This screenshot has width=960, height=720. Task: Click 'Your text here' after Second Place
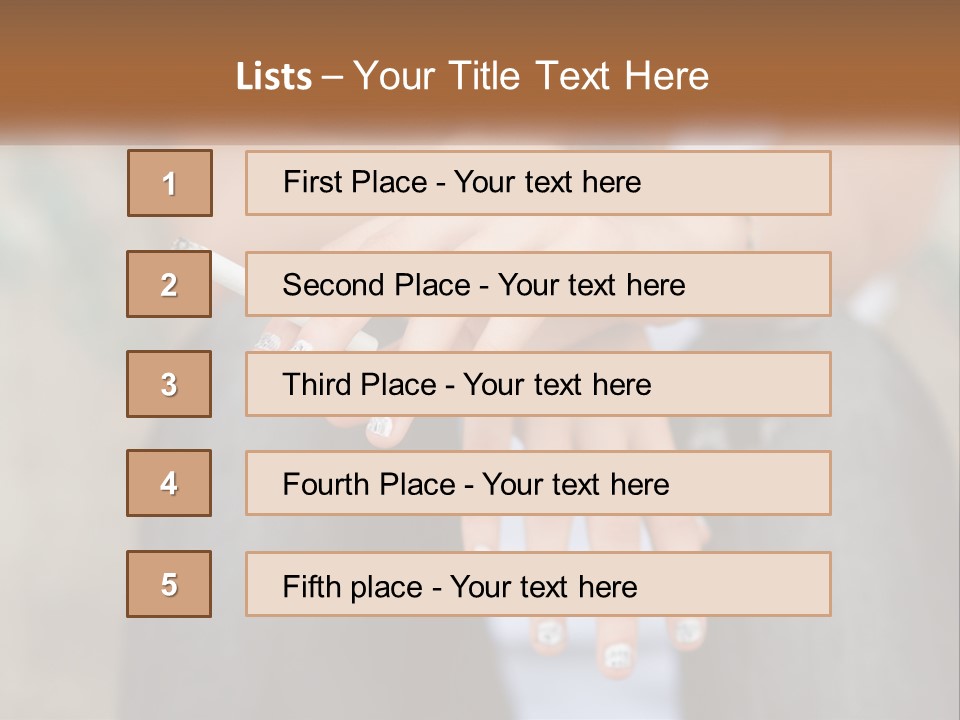click(591, 285)
